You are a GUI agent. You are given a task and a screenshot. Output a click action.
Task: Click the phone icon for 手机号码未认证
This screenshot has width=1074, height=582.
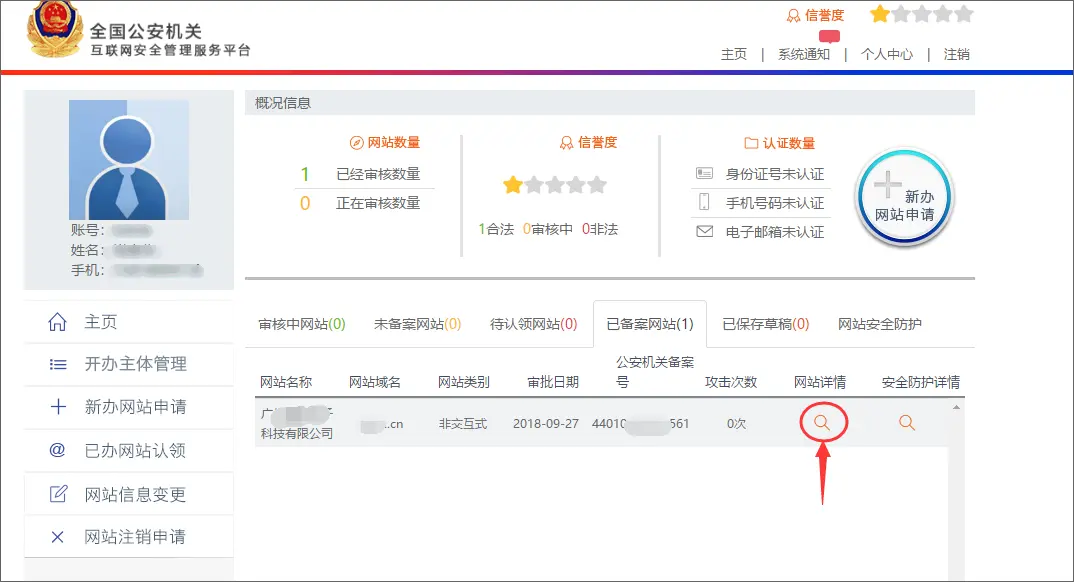[705, 203]
